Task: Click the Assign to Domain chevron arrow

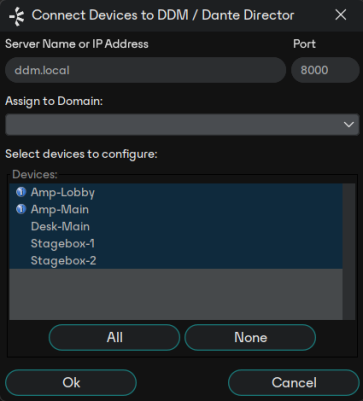Action: (x=349, y=124)
